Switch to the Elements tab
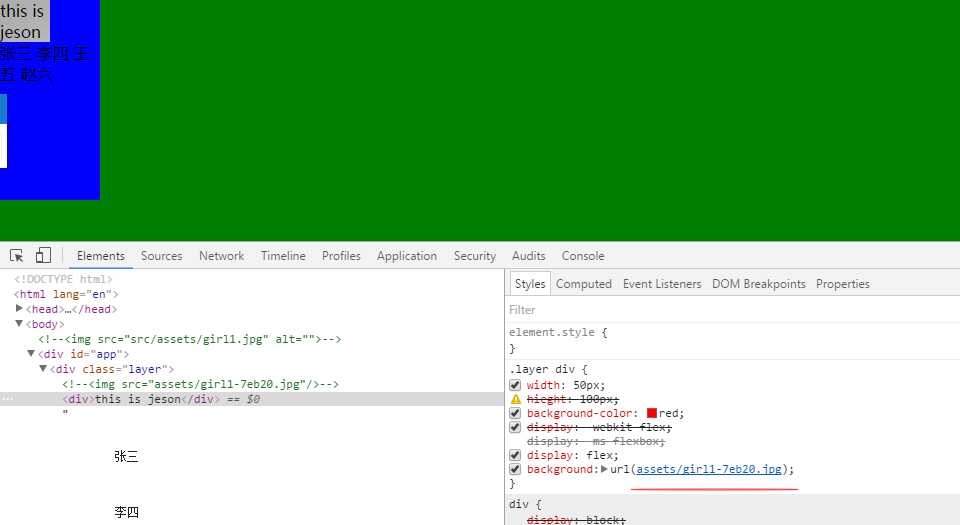The width and height of the screenshot is (960, 525). 100,256
